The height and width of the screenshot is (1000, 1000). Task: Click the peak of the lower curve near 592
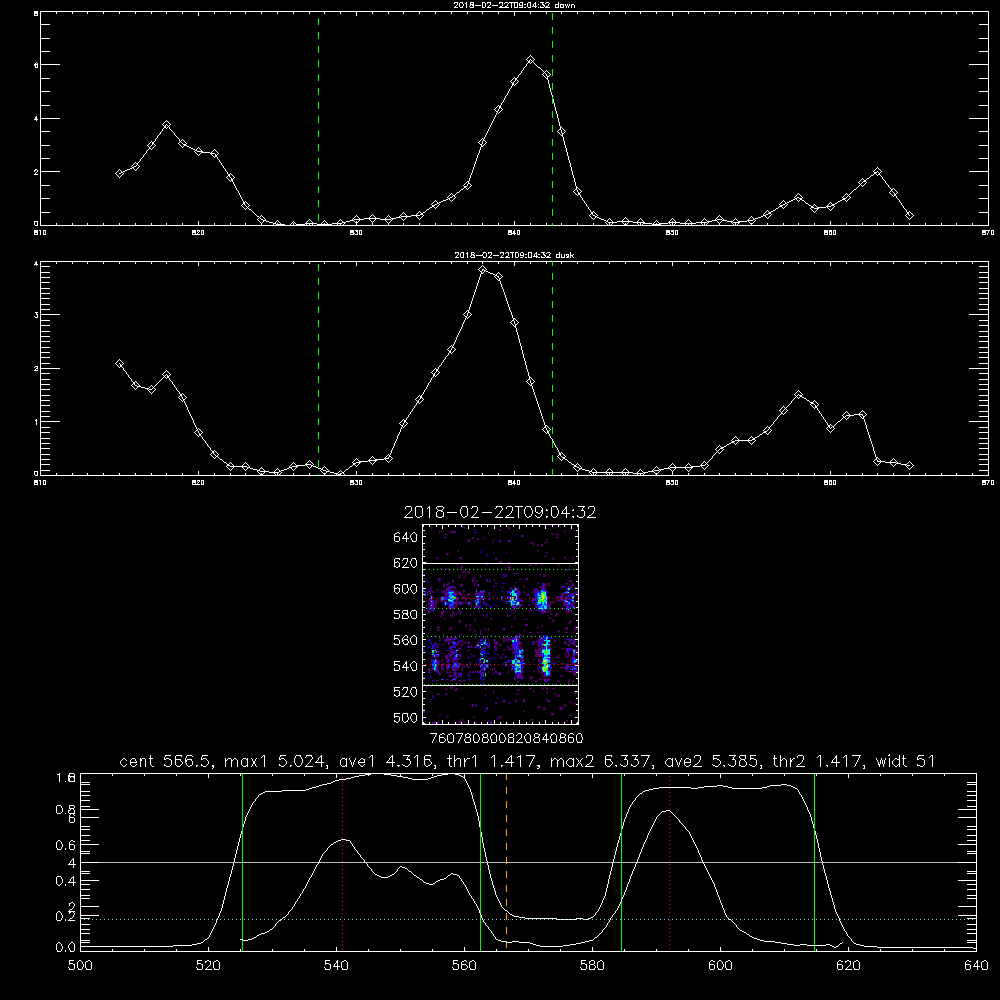click(x=668, y=811)
